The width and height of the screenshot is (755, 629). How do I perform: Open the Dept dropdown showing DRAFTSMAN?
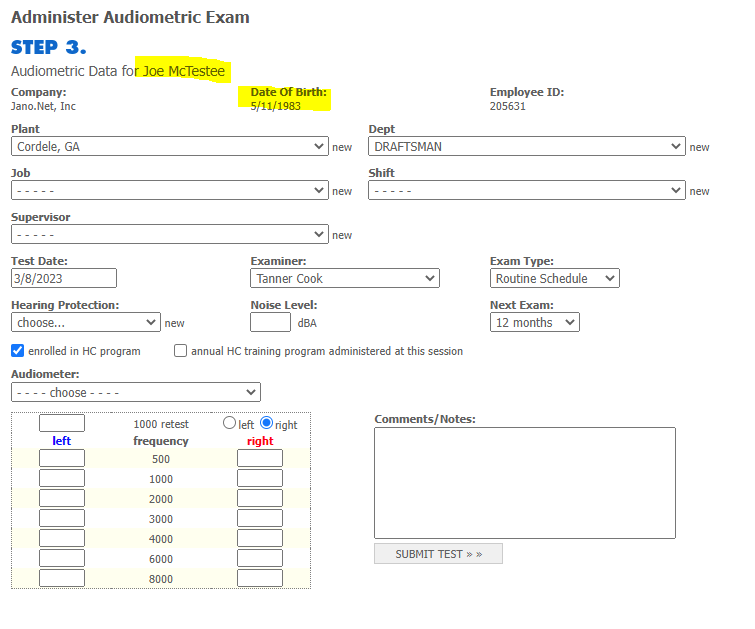pos(527,146)
